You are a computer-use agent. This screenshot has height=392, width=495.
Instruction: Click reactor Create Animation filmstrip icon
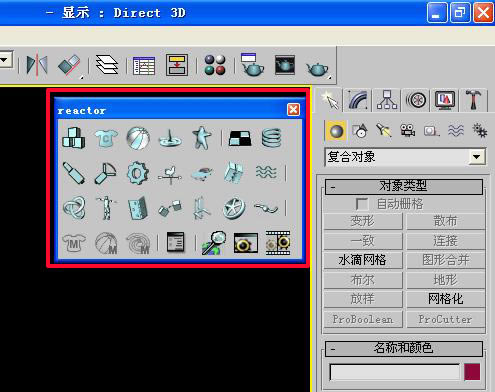click(x=278, y=243)
